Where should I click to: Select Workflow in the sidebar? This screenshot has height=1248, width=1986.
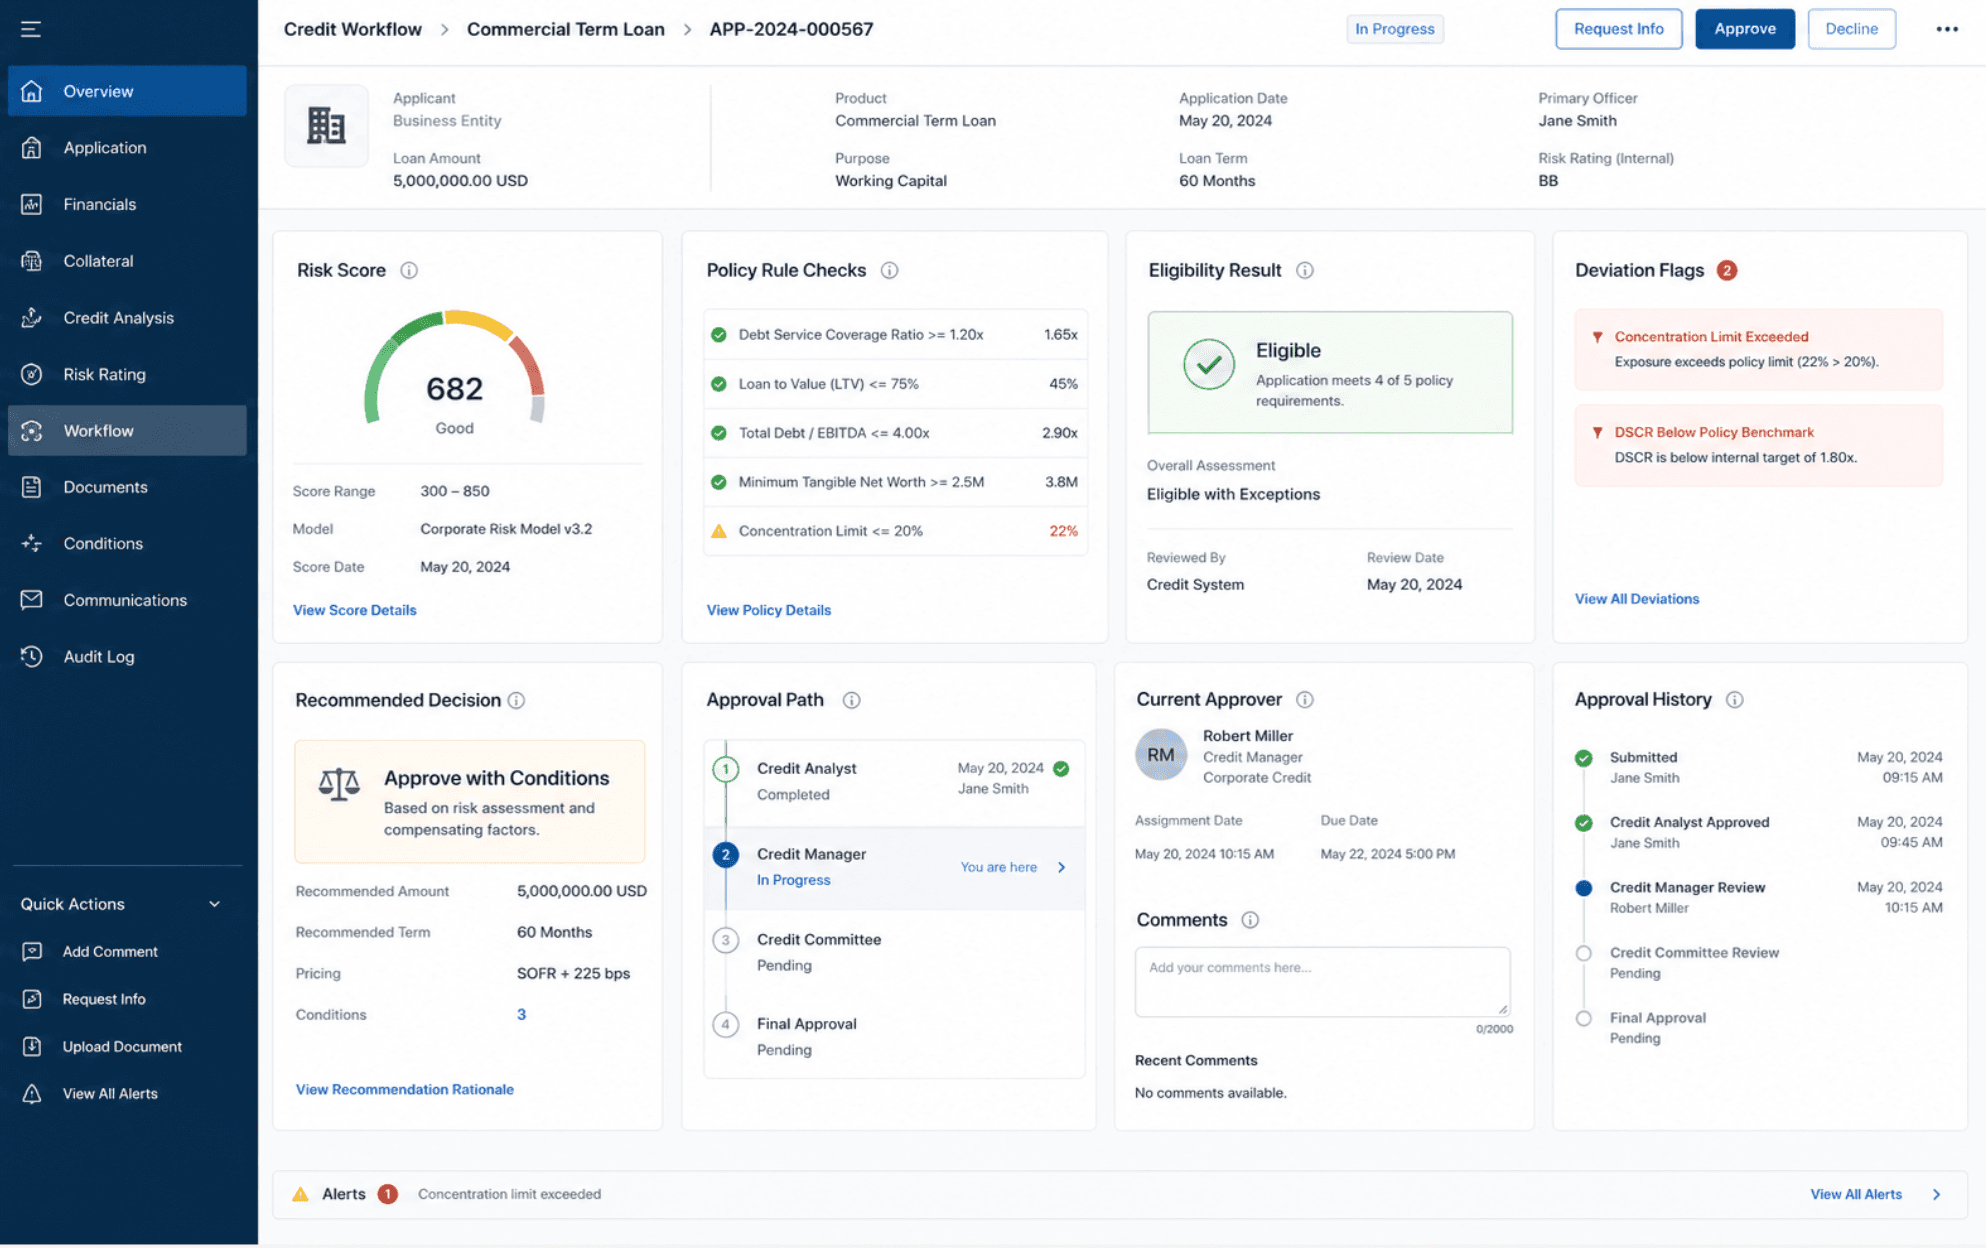click(127, 430)
